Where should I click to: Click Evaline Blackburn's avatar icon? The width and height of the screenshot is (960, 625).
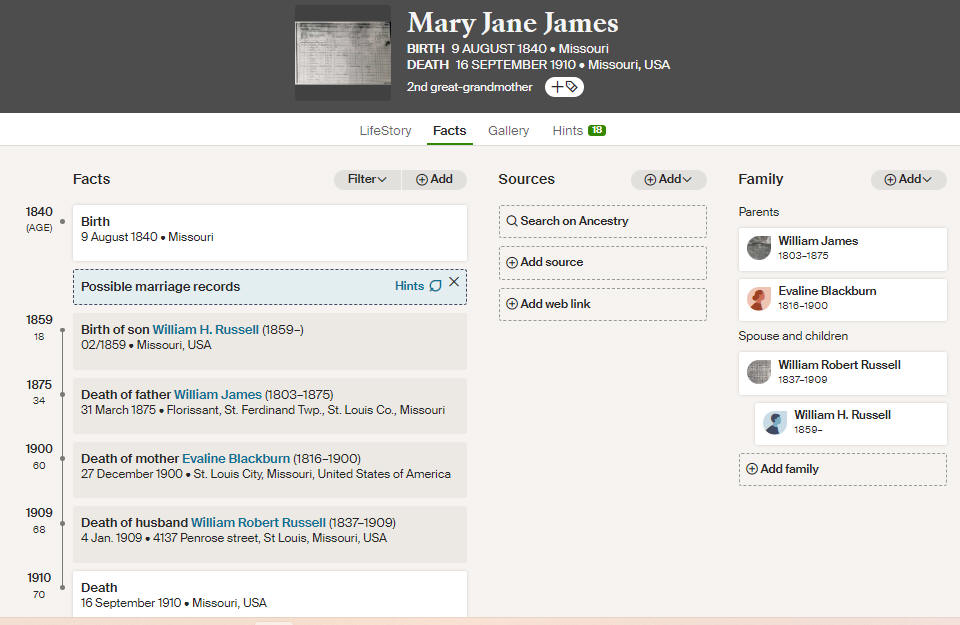pos(759,299)
